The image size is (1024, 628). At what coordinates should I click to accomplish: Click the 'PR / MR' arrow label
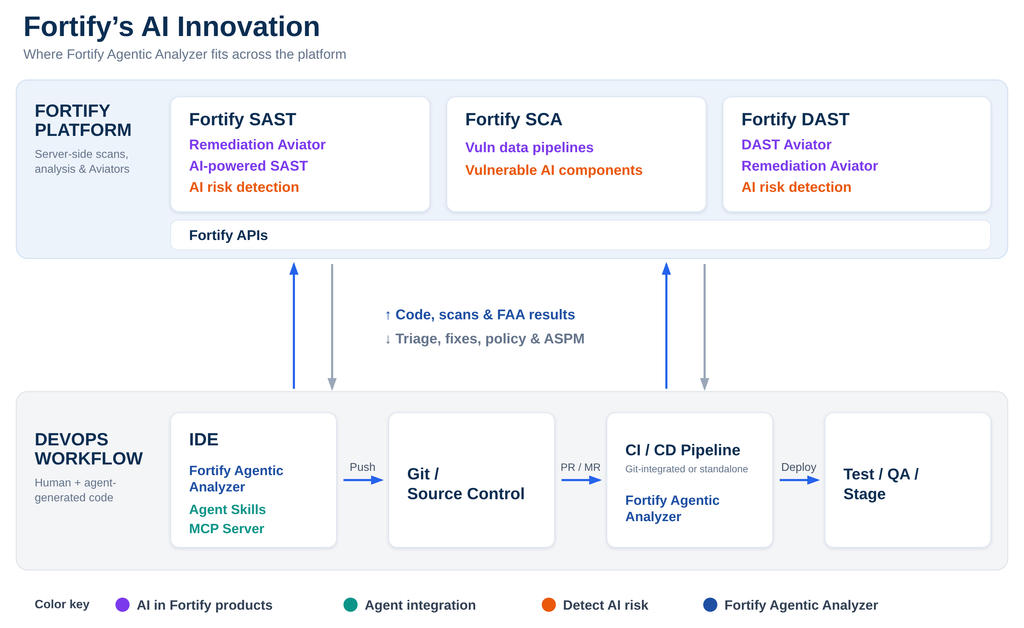(x=581, y=467)
